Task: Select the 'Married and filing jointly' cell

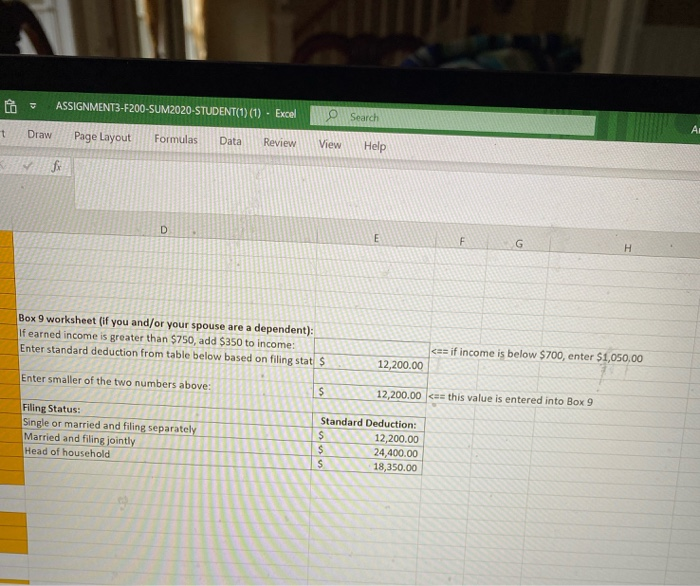Action: [79, 439]
